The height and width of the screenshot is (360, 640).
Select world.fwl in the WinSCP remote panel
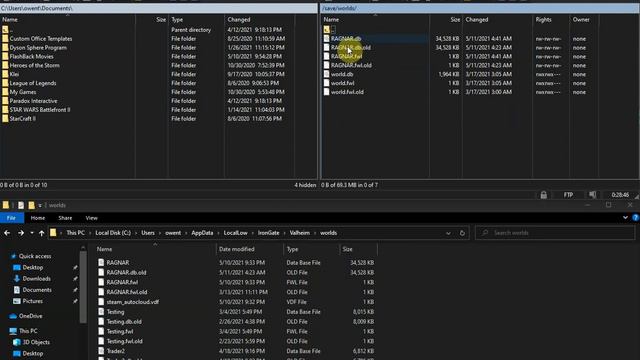click(342, 83)
